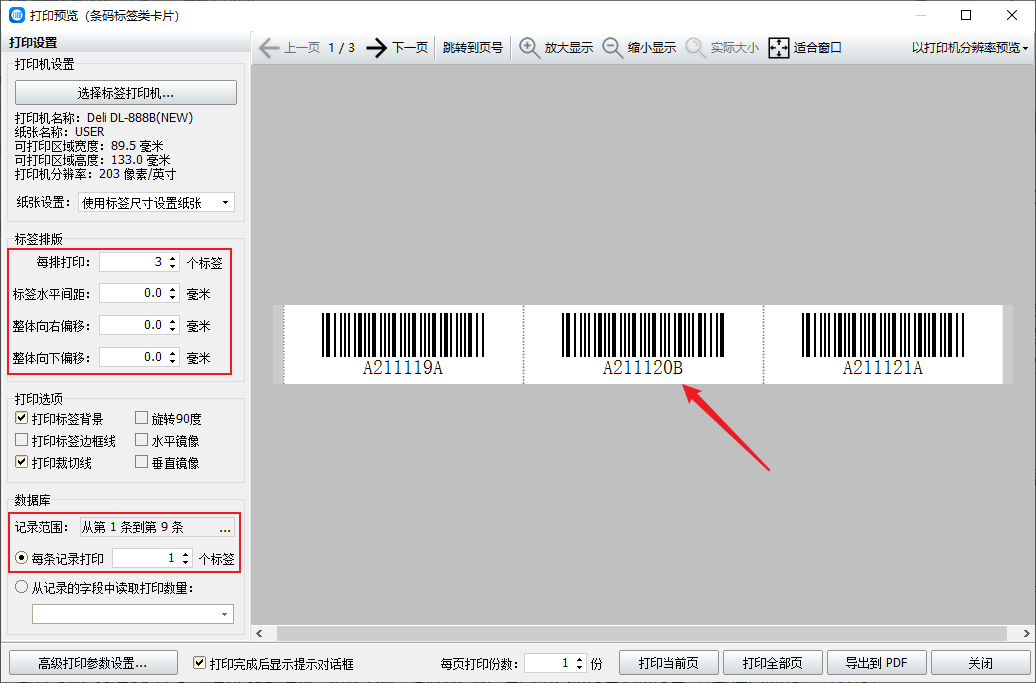Go to previous page arrow icon
The height and width of the screenshot is (683, 1036).
click(x=268, y=48)
